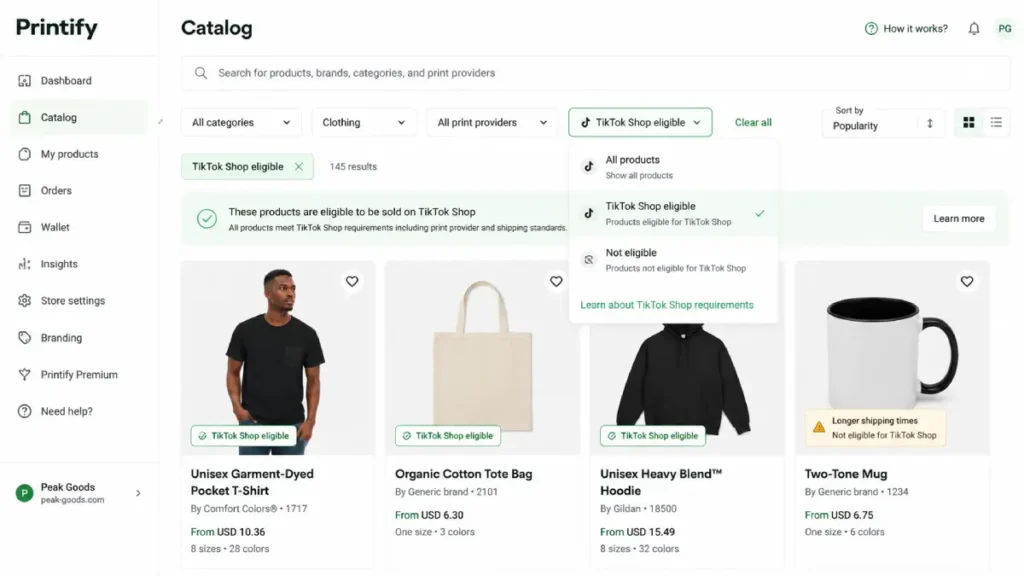Screen dimensions: 1024x576
Task: Collapse the sidebar with the small arrow
Action: (161, 121)
